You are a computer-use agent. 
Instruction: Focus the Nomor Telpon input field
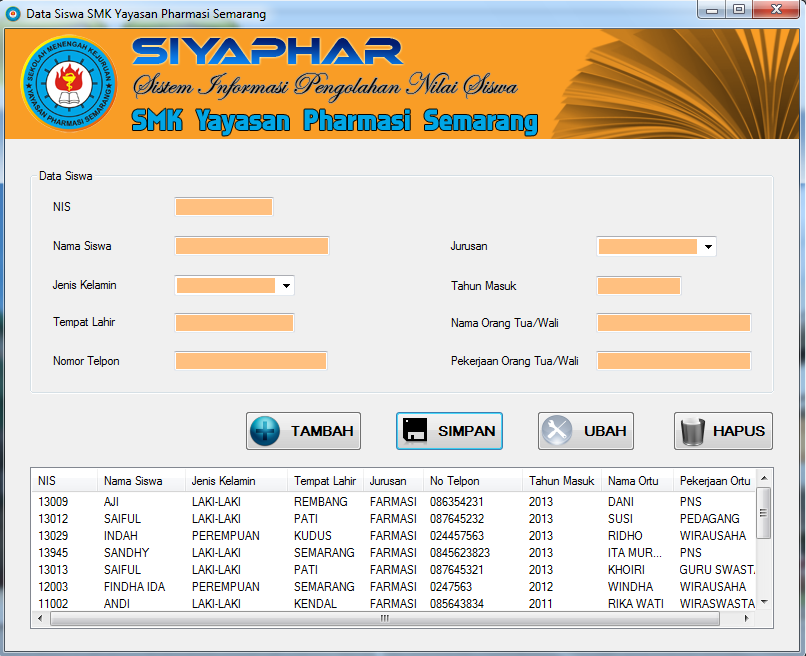click(251, 361)
